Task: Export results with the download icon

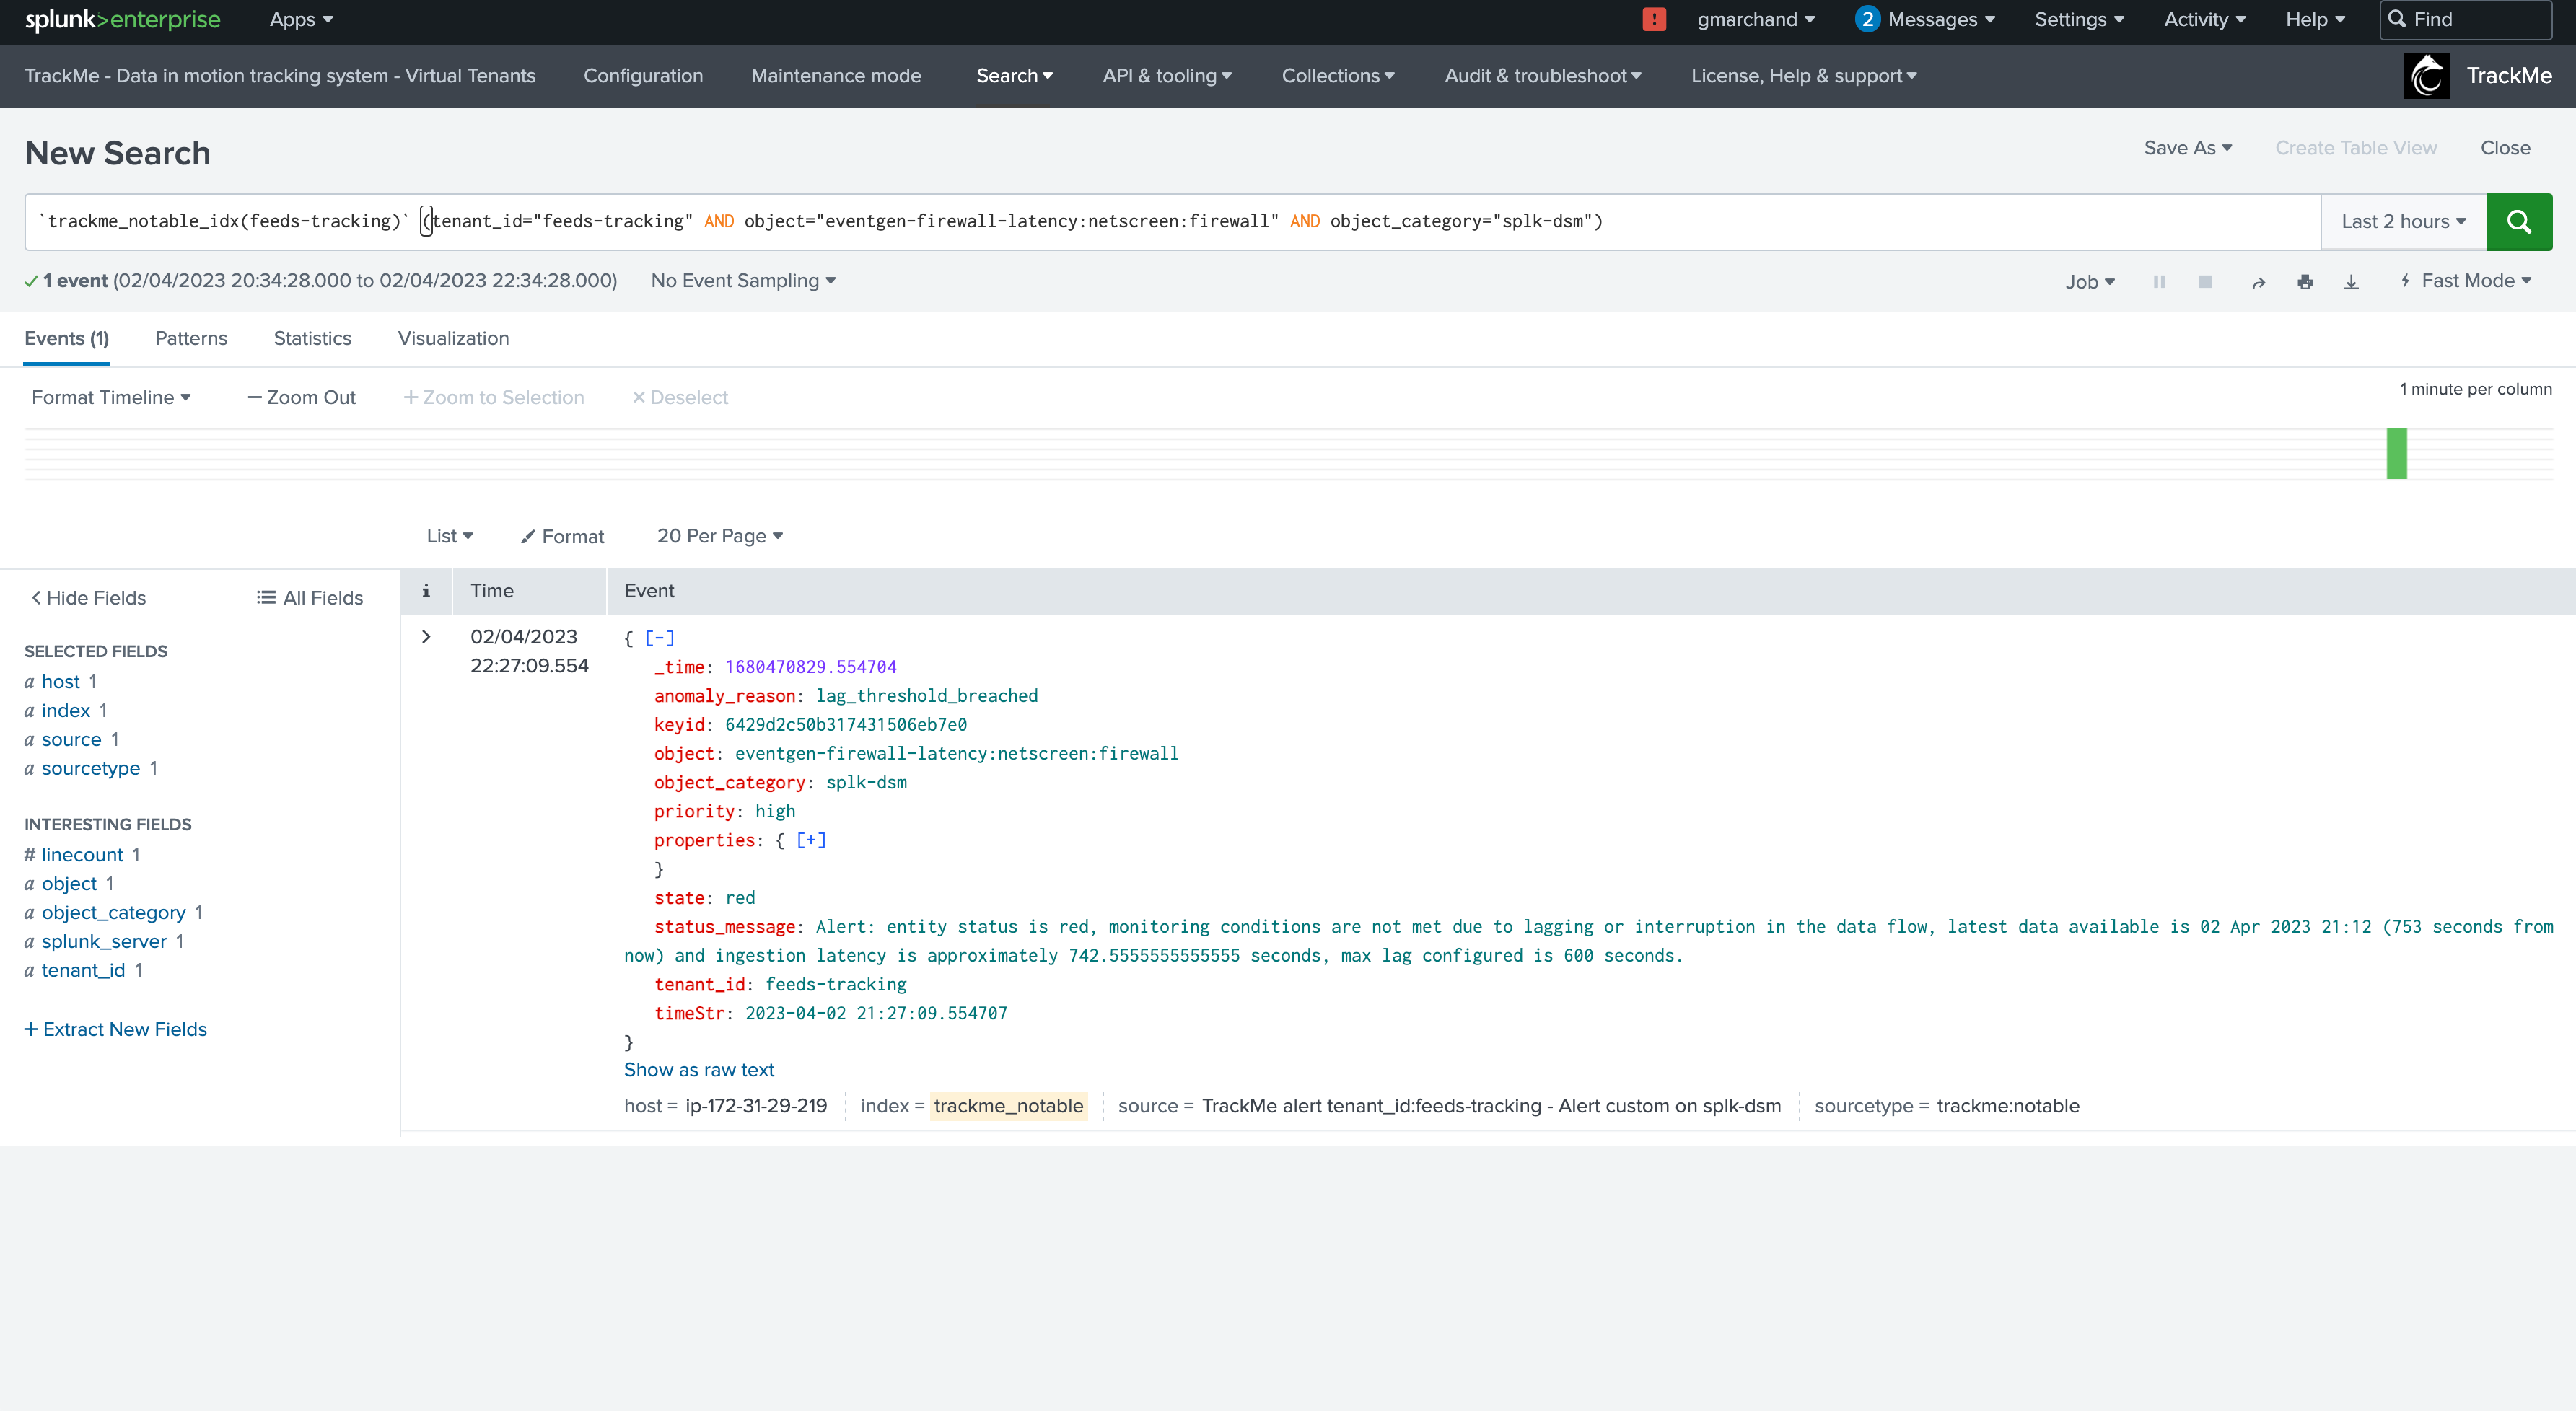Action: 2351,282
